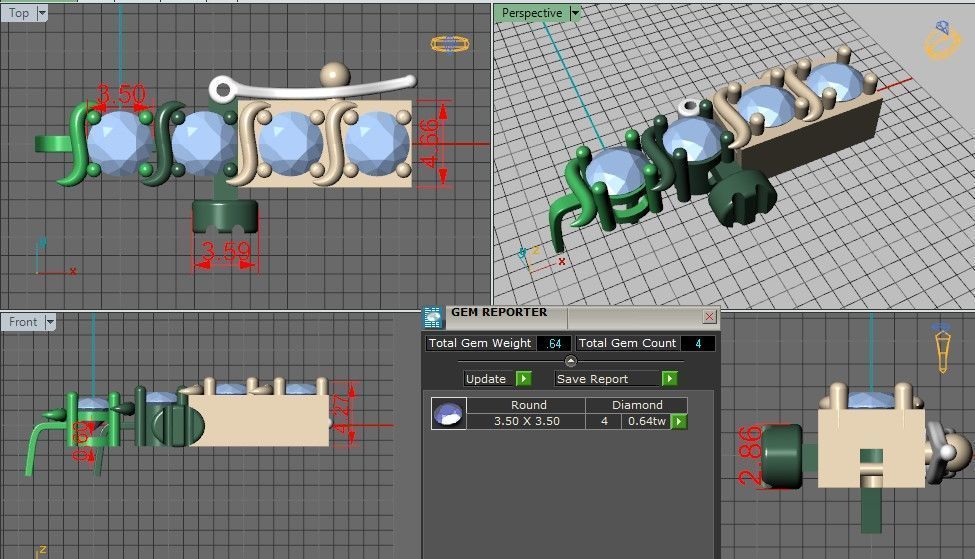The width and height of the screenshot is (975, 559).
Task: Click the Total Gem Count label
Action: point(627,343)
